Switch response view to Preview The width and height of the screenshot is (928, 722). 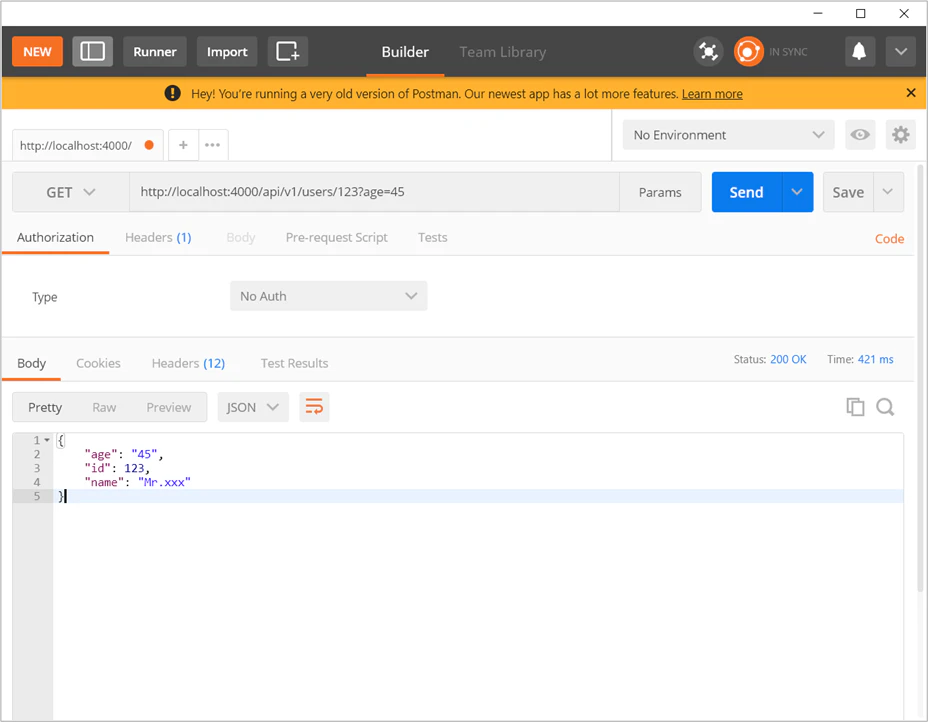(169, 407)
